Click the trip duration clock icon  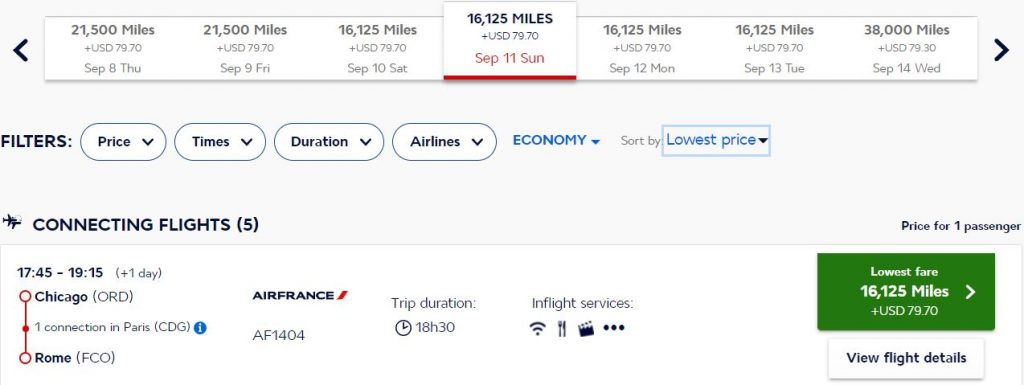pos(403,328)
